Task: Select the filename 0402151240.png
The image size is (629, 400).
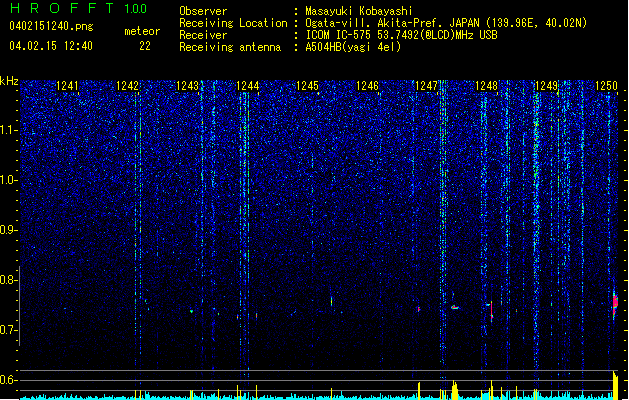Action: click(51, 26)
